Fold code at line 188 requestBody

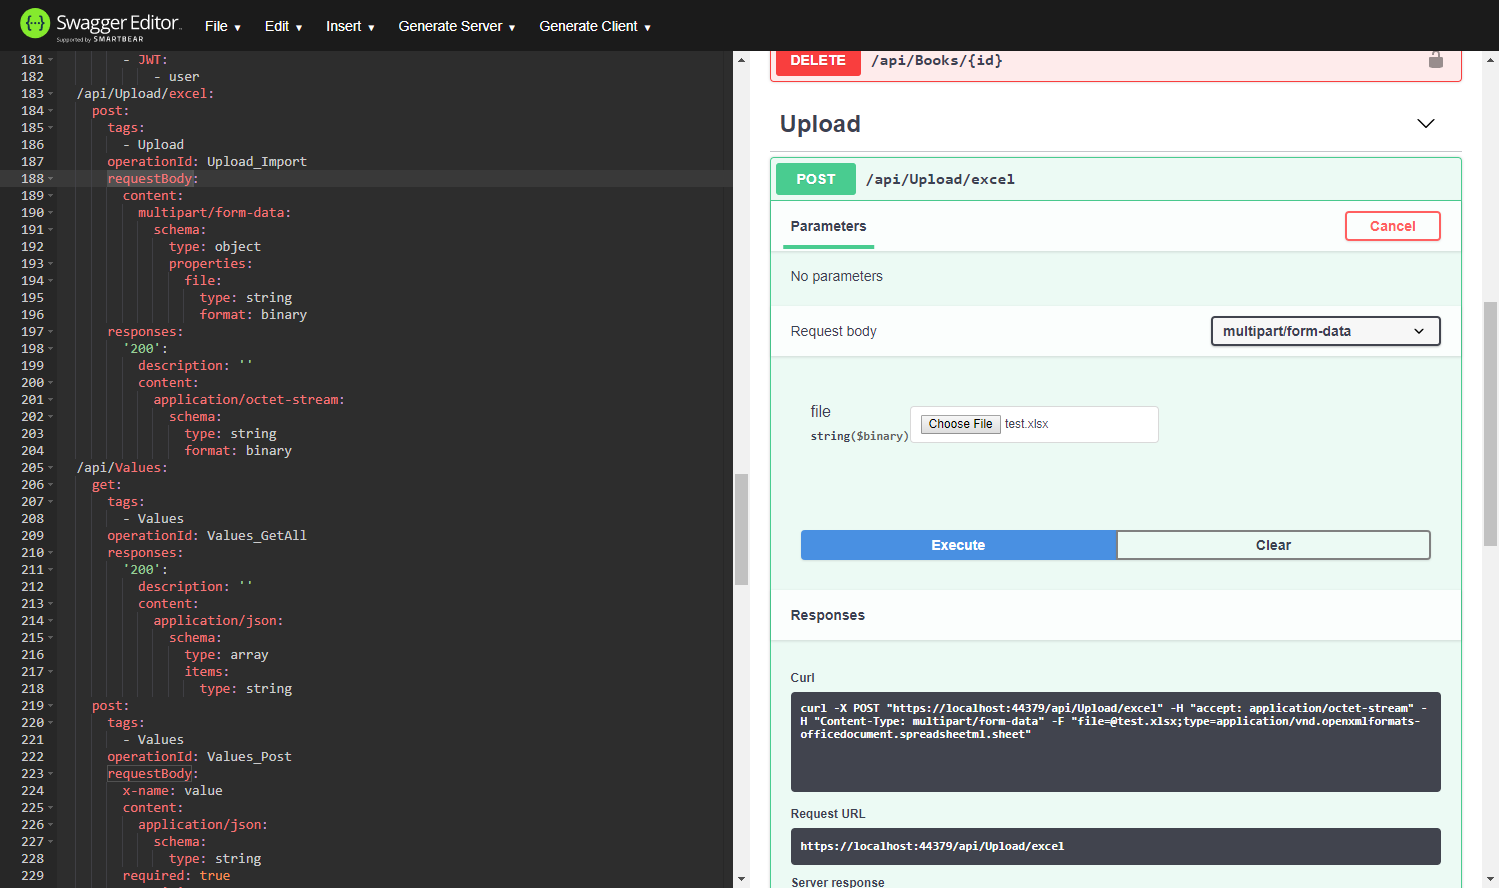[x=51, y=179]
